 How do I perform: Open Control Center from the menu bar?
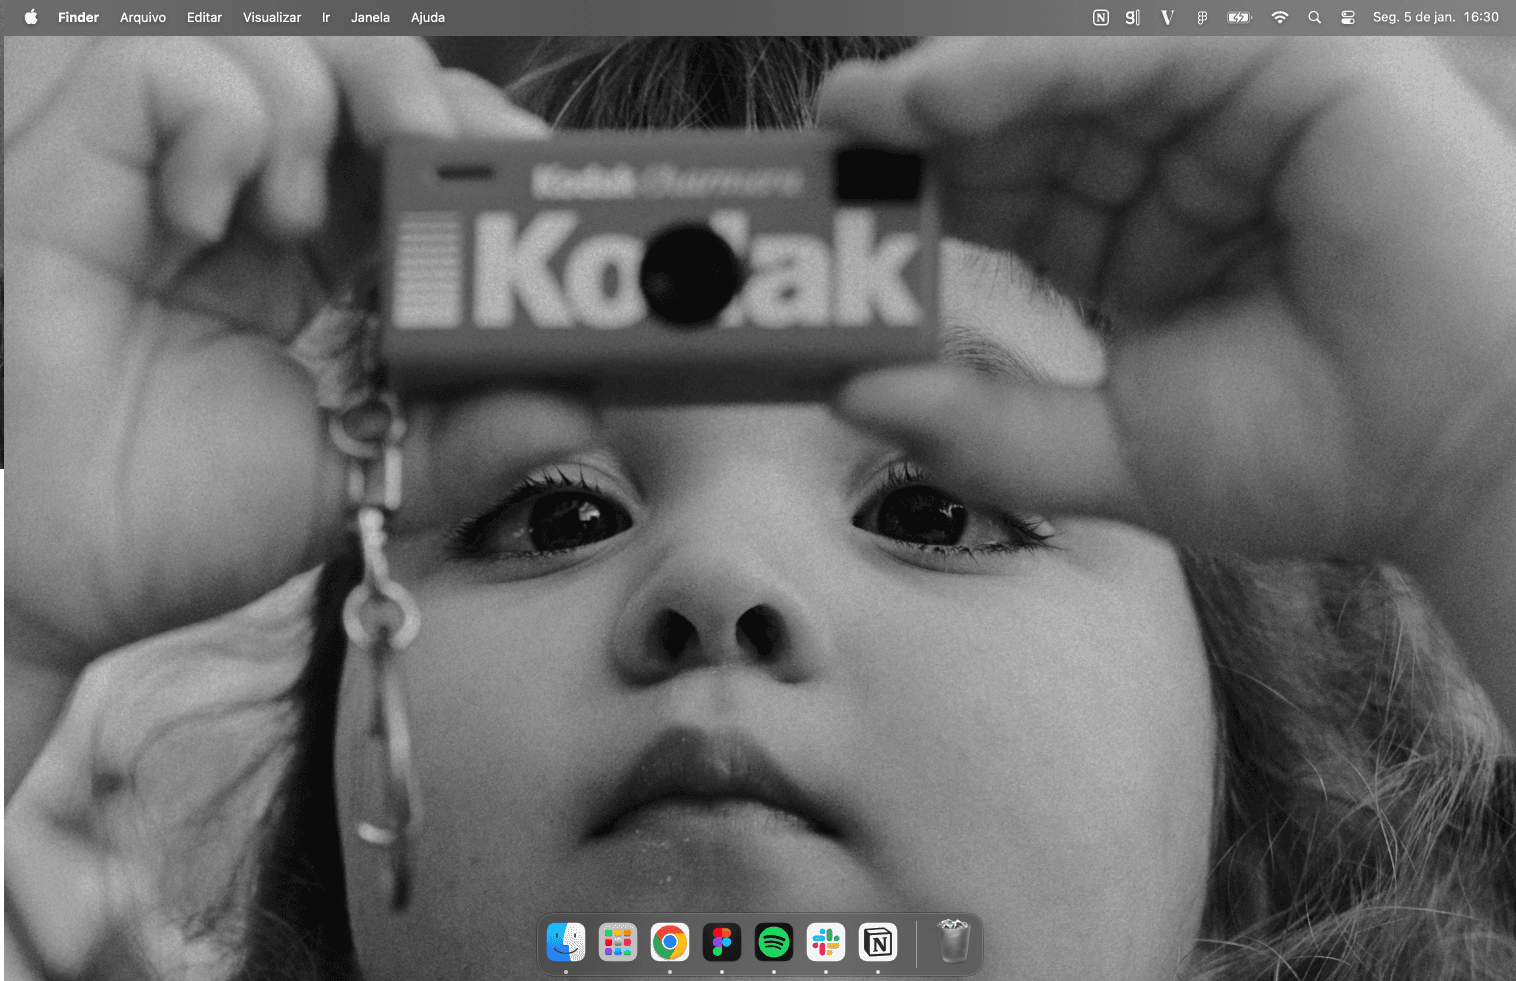click(x=1347, y=17)
